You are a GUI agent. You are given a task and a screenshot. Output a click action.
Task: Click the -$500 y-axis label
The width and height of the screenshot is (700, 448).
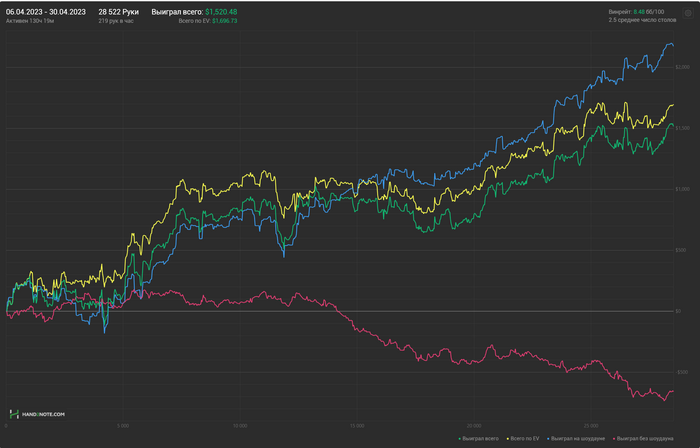681,372
